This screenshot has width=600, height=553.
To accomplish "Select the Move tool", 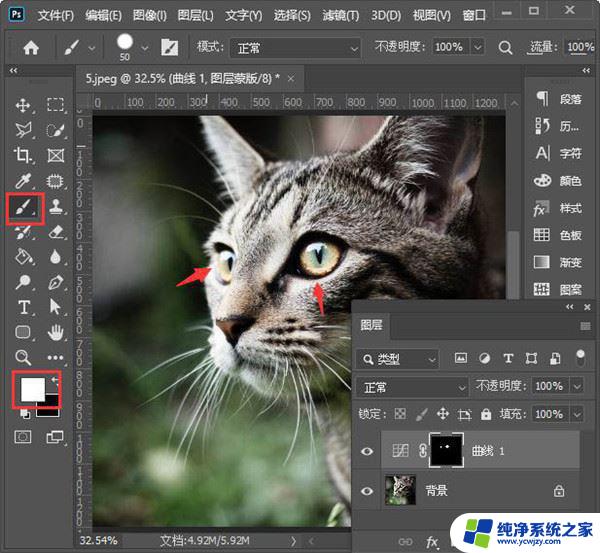I will point(23,105).
